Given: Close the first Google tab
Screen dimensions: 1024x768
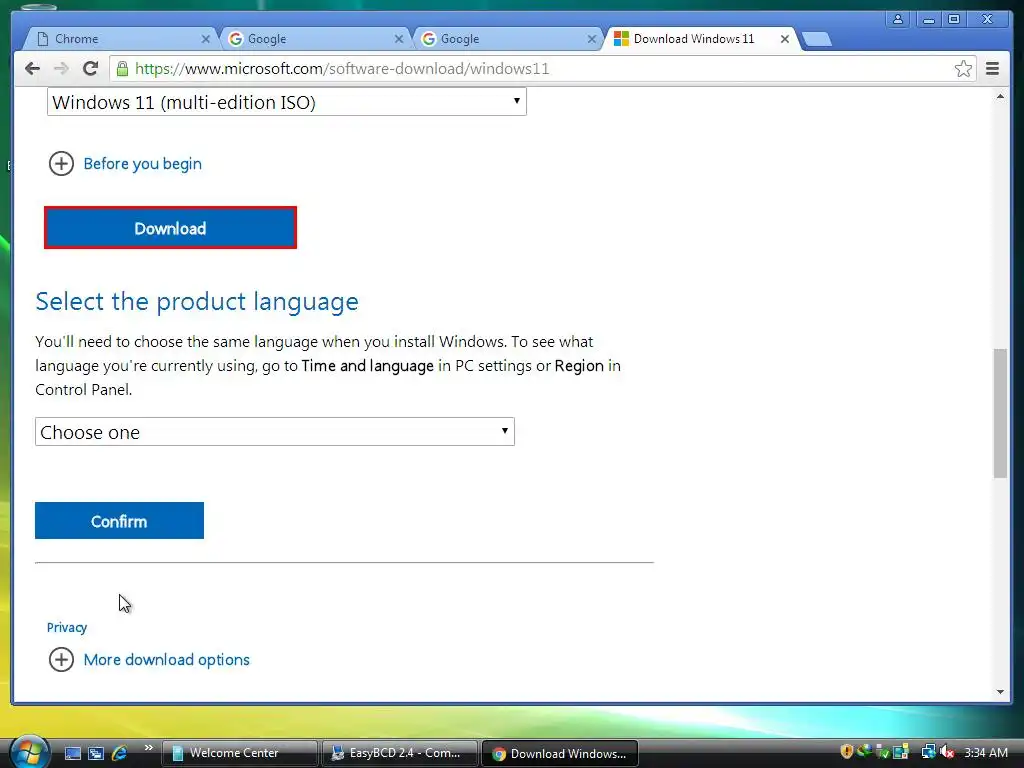Looking at the screenshot, I should [x=399, y=39].
